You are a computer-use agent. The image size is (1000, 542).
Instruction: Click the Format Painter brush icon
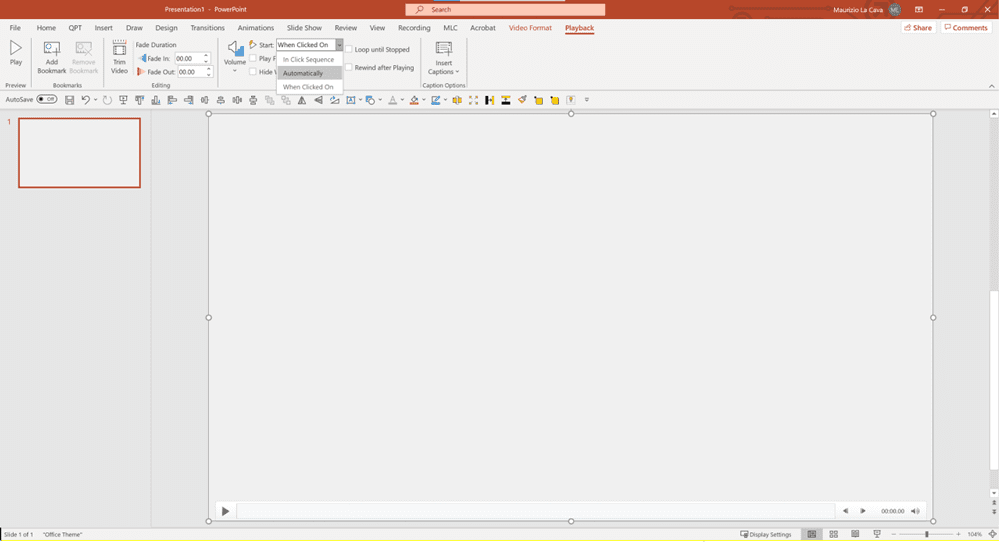522,100
